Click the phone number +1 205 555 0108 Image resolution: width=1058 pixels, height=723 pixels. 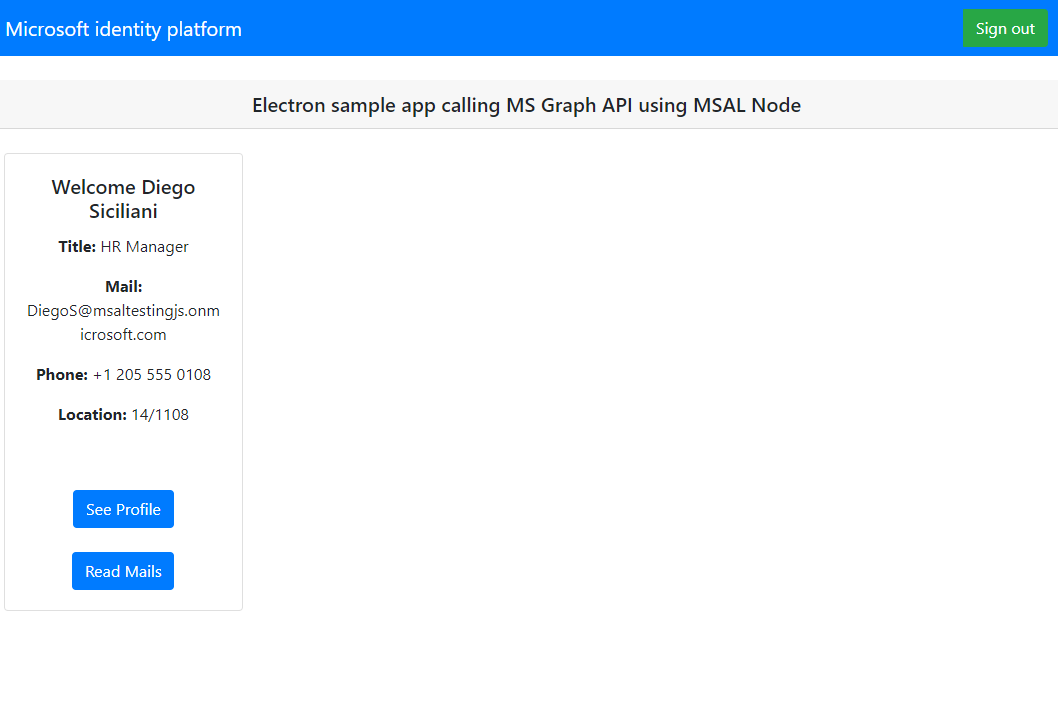pos(151,374)
